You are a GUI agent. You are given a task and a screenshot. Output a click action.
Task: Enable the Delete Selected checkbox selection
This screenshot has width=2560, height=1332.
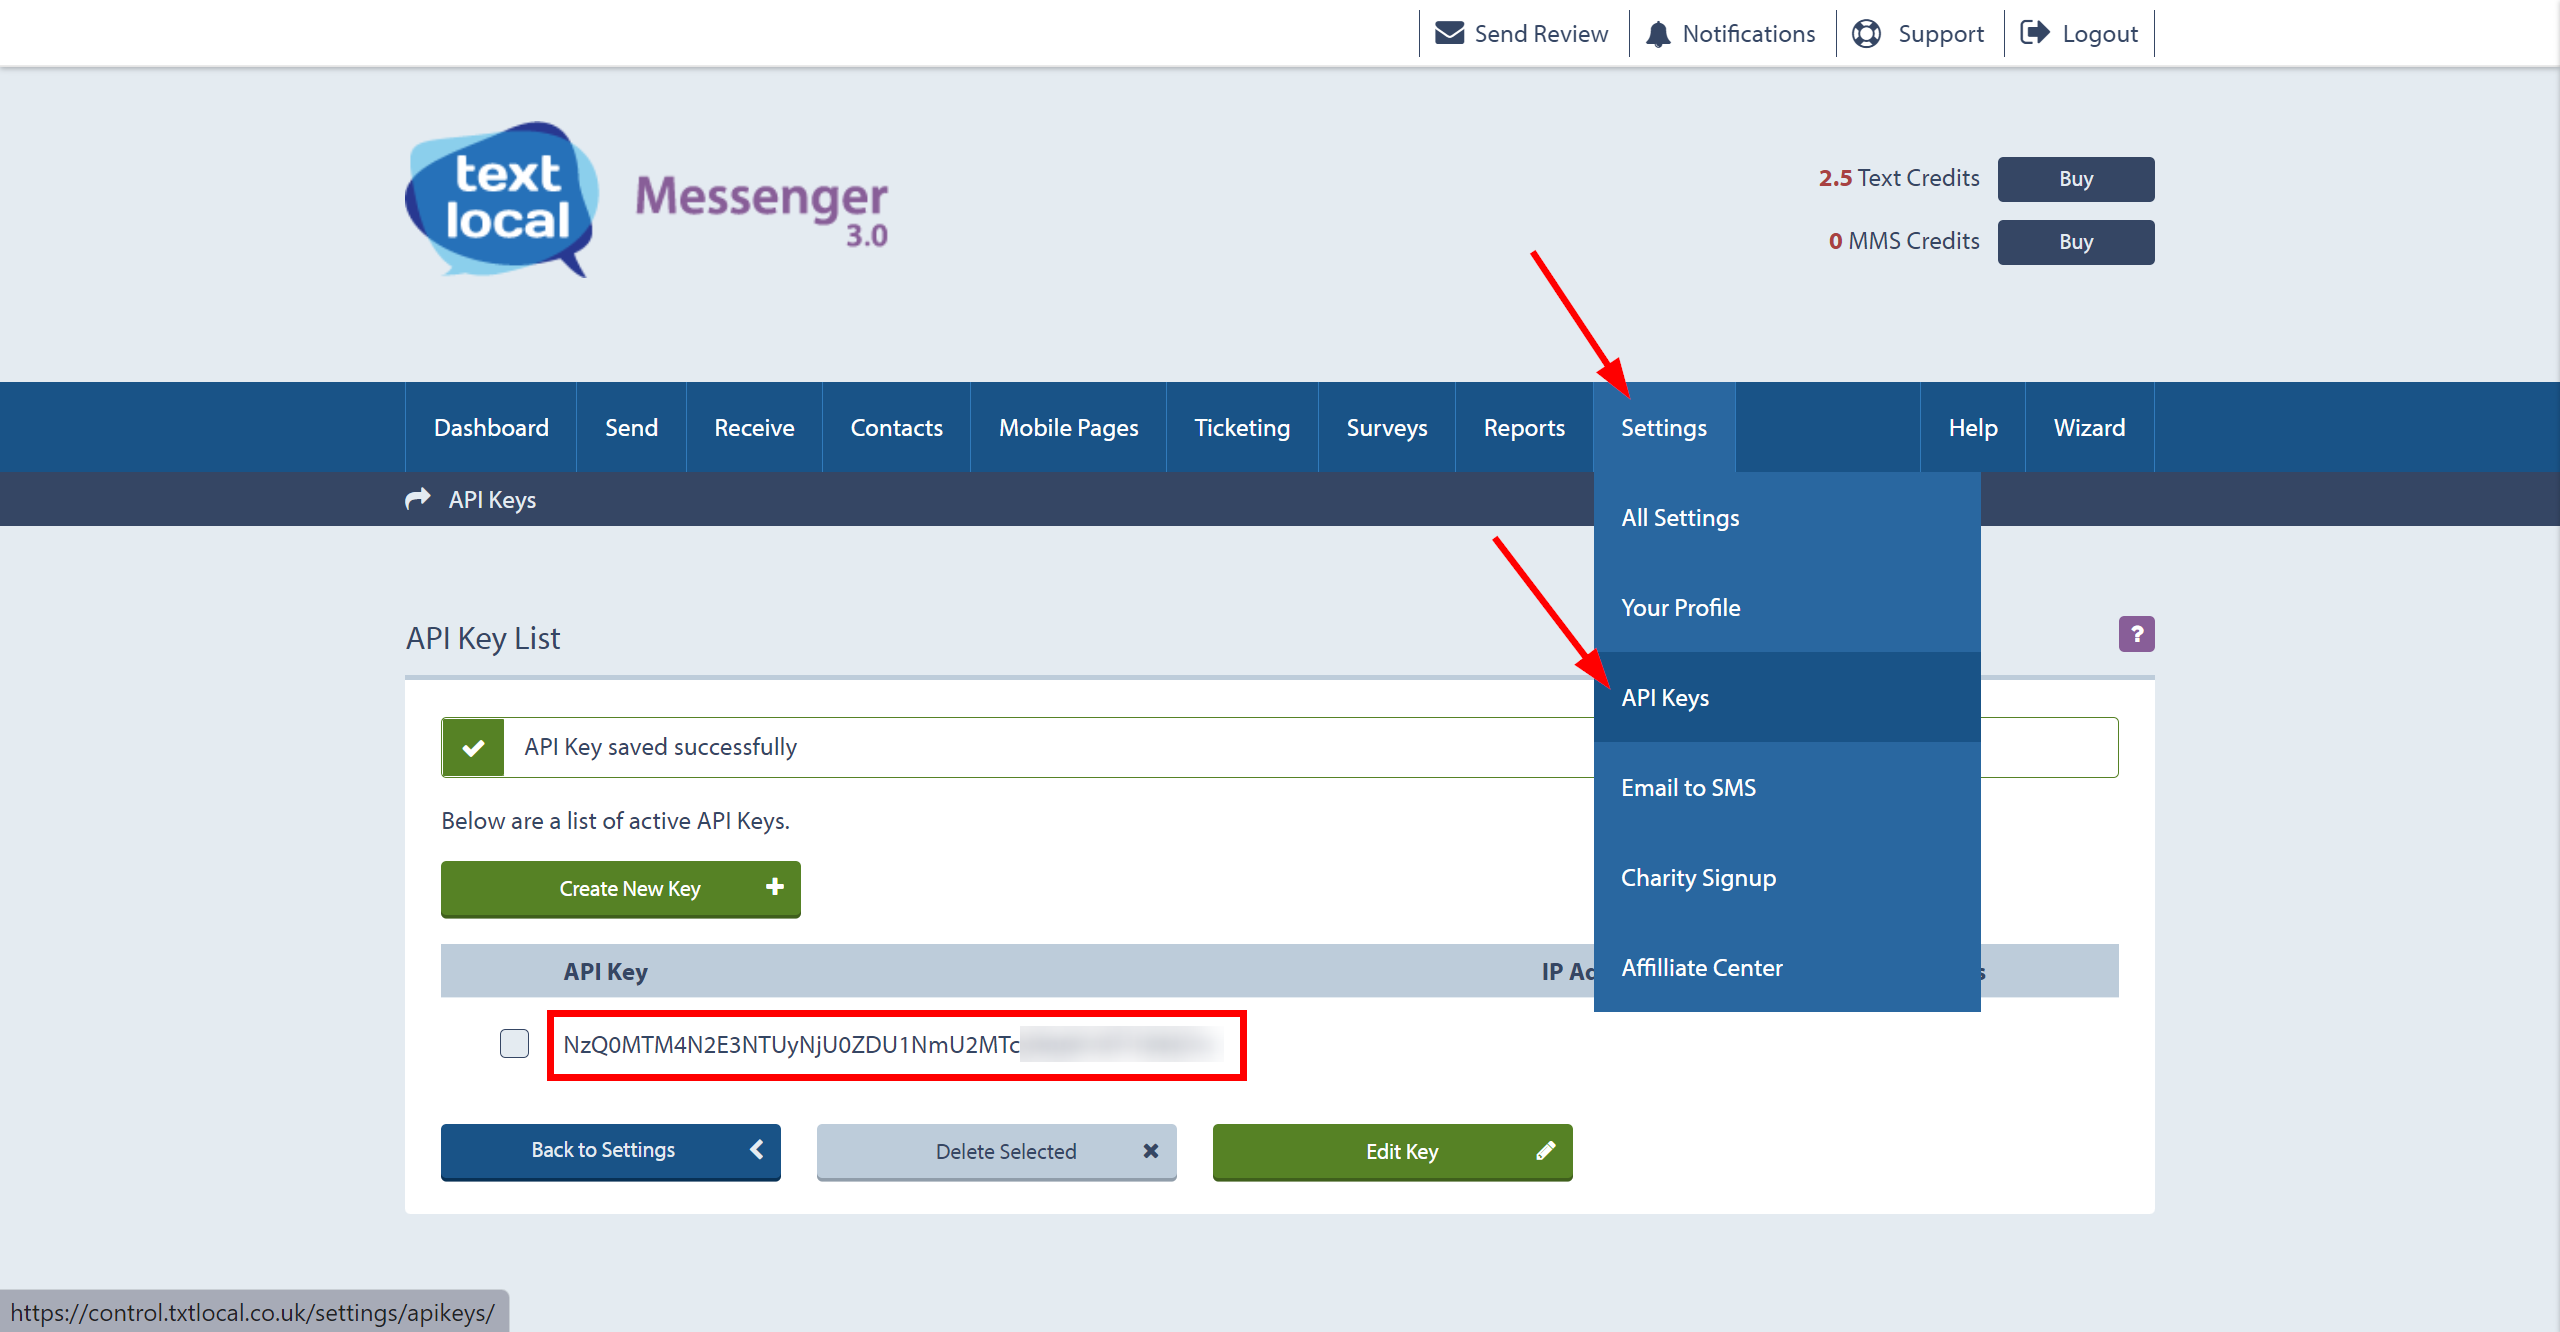513,1044
